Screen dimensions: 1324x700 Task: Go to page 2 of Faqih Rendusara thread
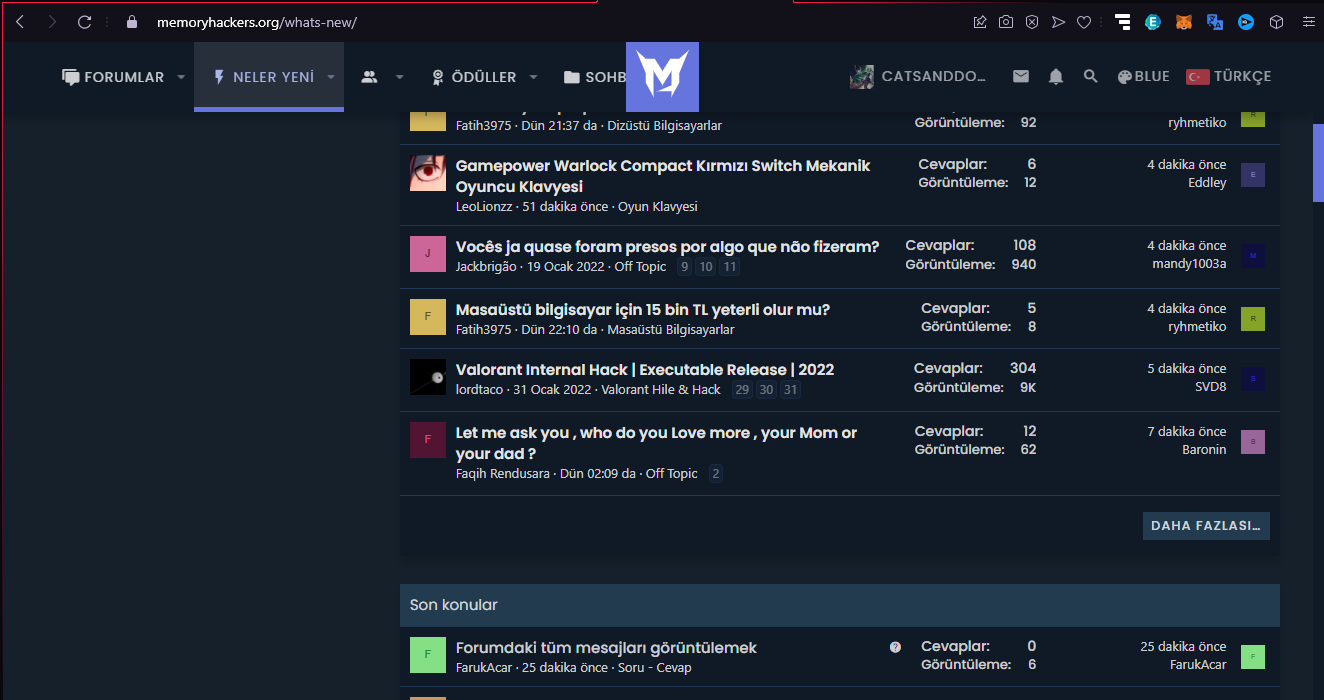click(x=715, y=474)
